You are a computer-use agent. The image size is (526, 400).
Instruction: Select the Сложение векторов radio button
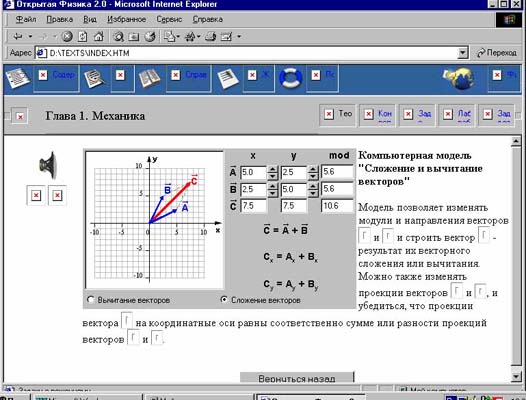point(224,299)
